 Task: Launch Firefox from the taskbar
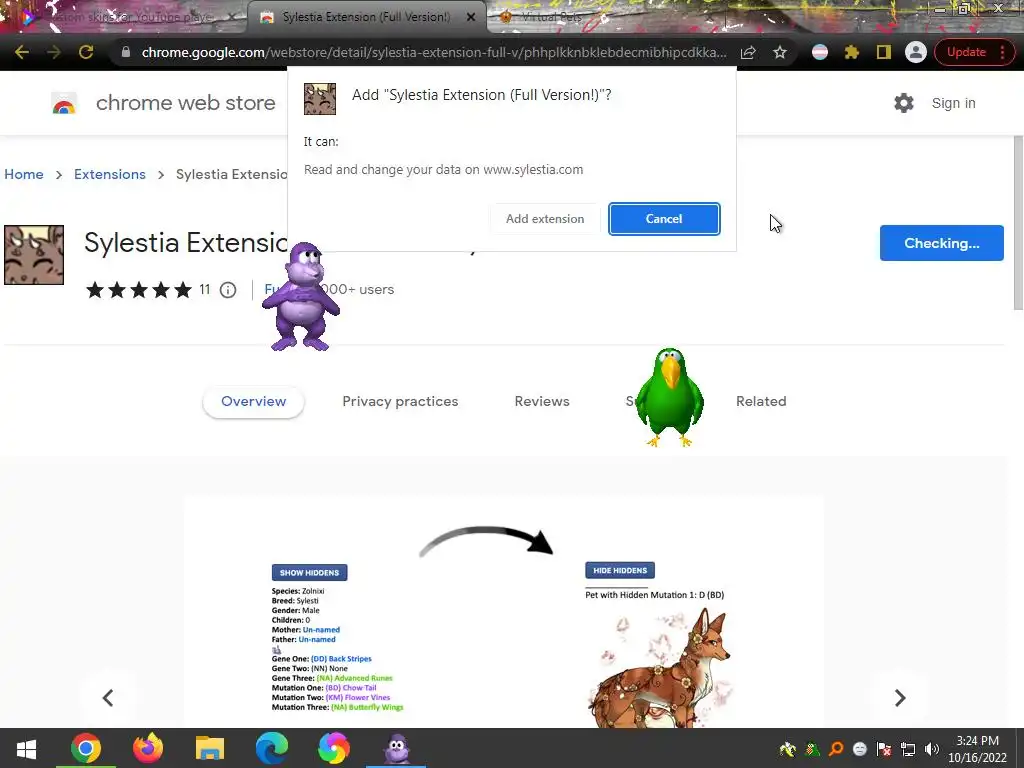point(148,748)
